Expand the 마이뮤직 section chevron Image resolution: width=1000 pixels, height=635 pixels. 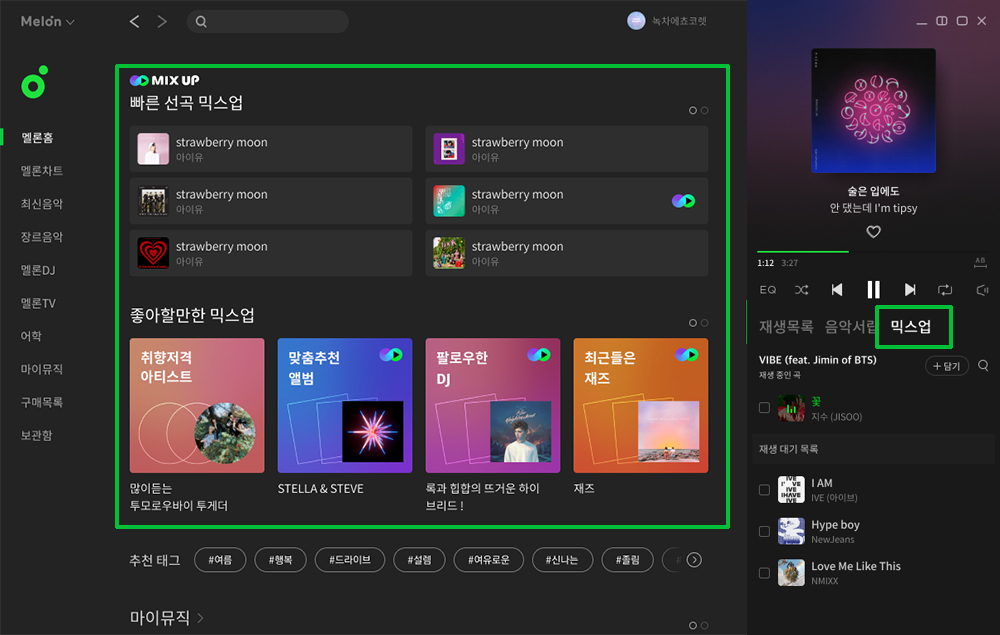pyautogui.click(x=200, y=617)
